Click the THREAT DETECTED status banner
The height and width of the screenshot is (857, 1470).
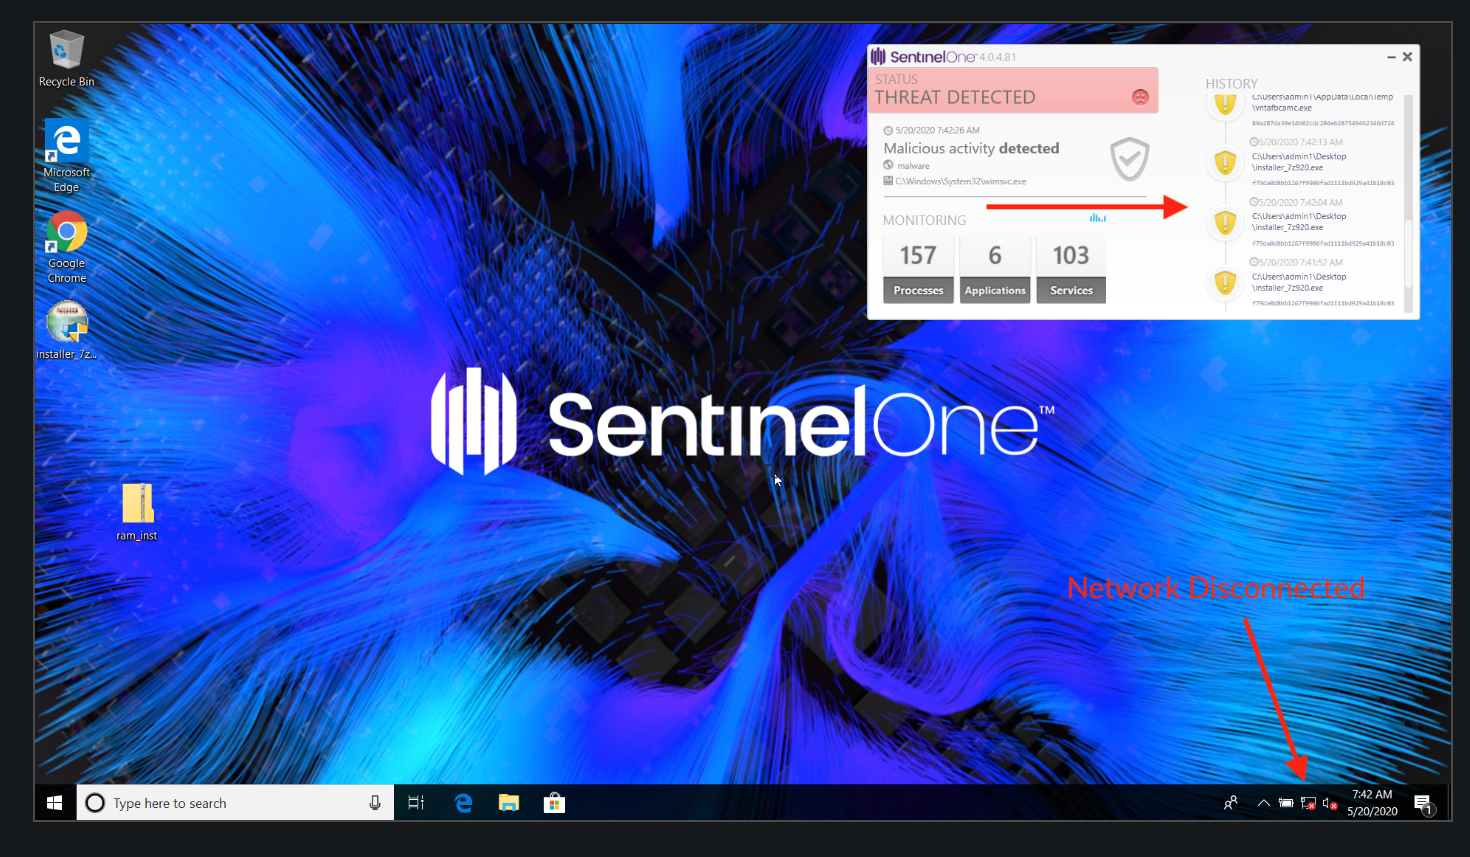(x=1013, y=90)
